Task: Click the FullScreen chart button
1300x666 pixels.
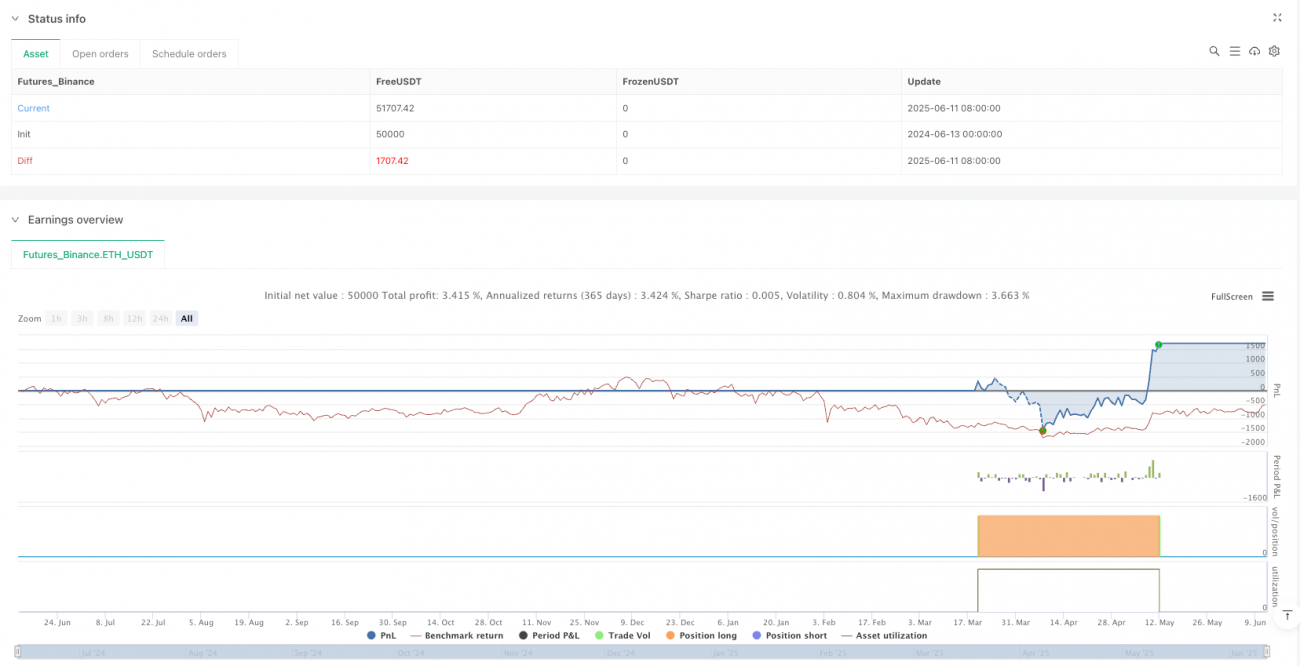Action: click(1231, 296)
